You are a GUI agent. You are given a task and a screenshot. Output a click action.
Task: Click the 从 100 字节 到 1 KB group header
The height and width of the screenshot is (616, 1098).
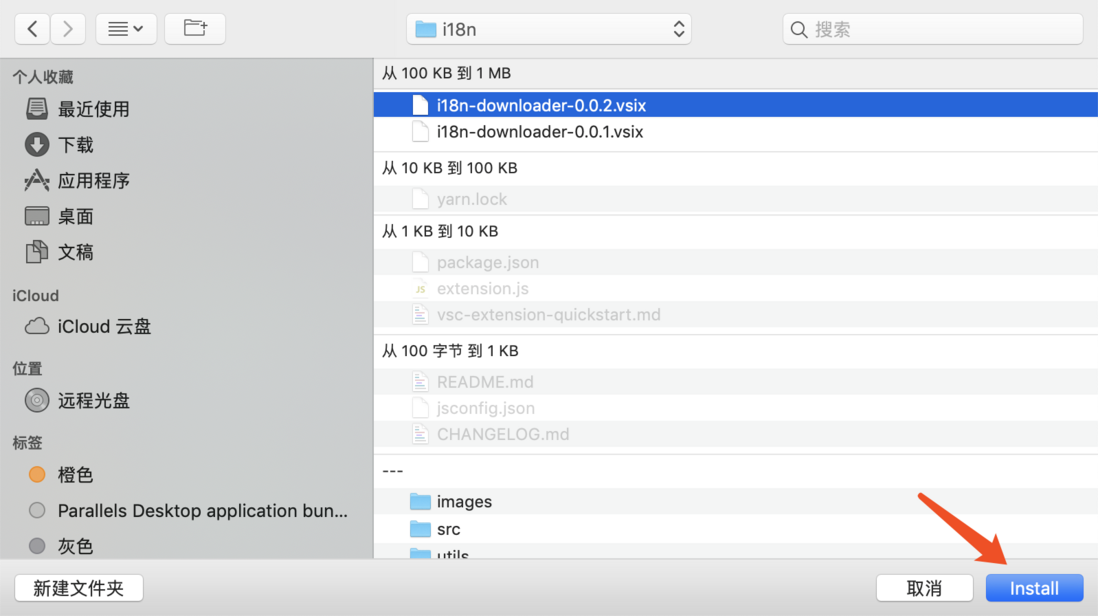coord(450,351)
